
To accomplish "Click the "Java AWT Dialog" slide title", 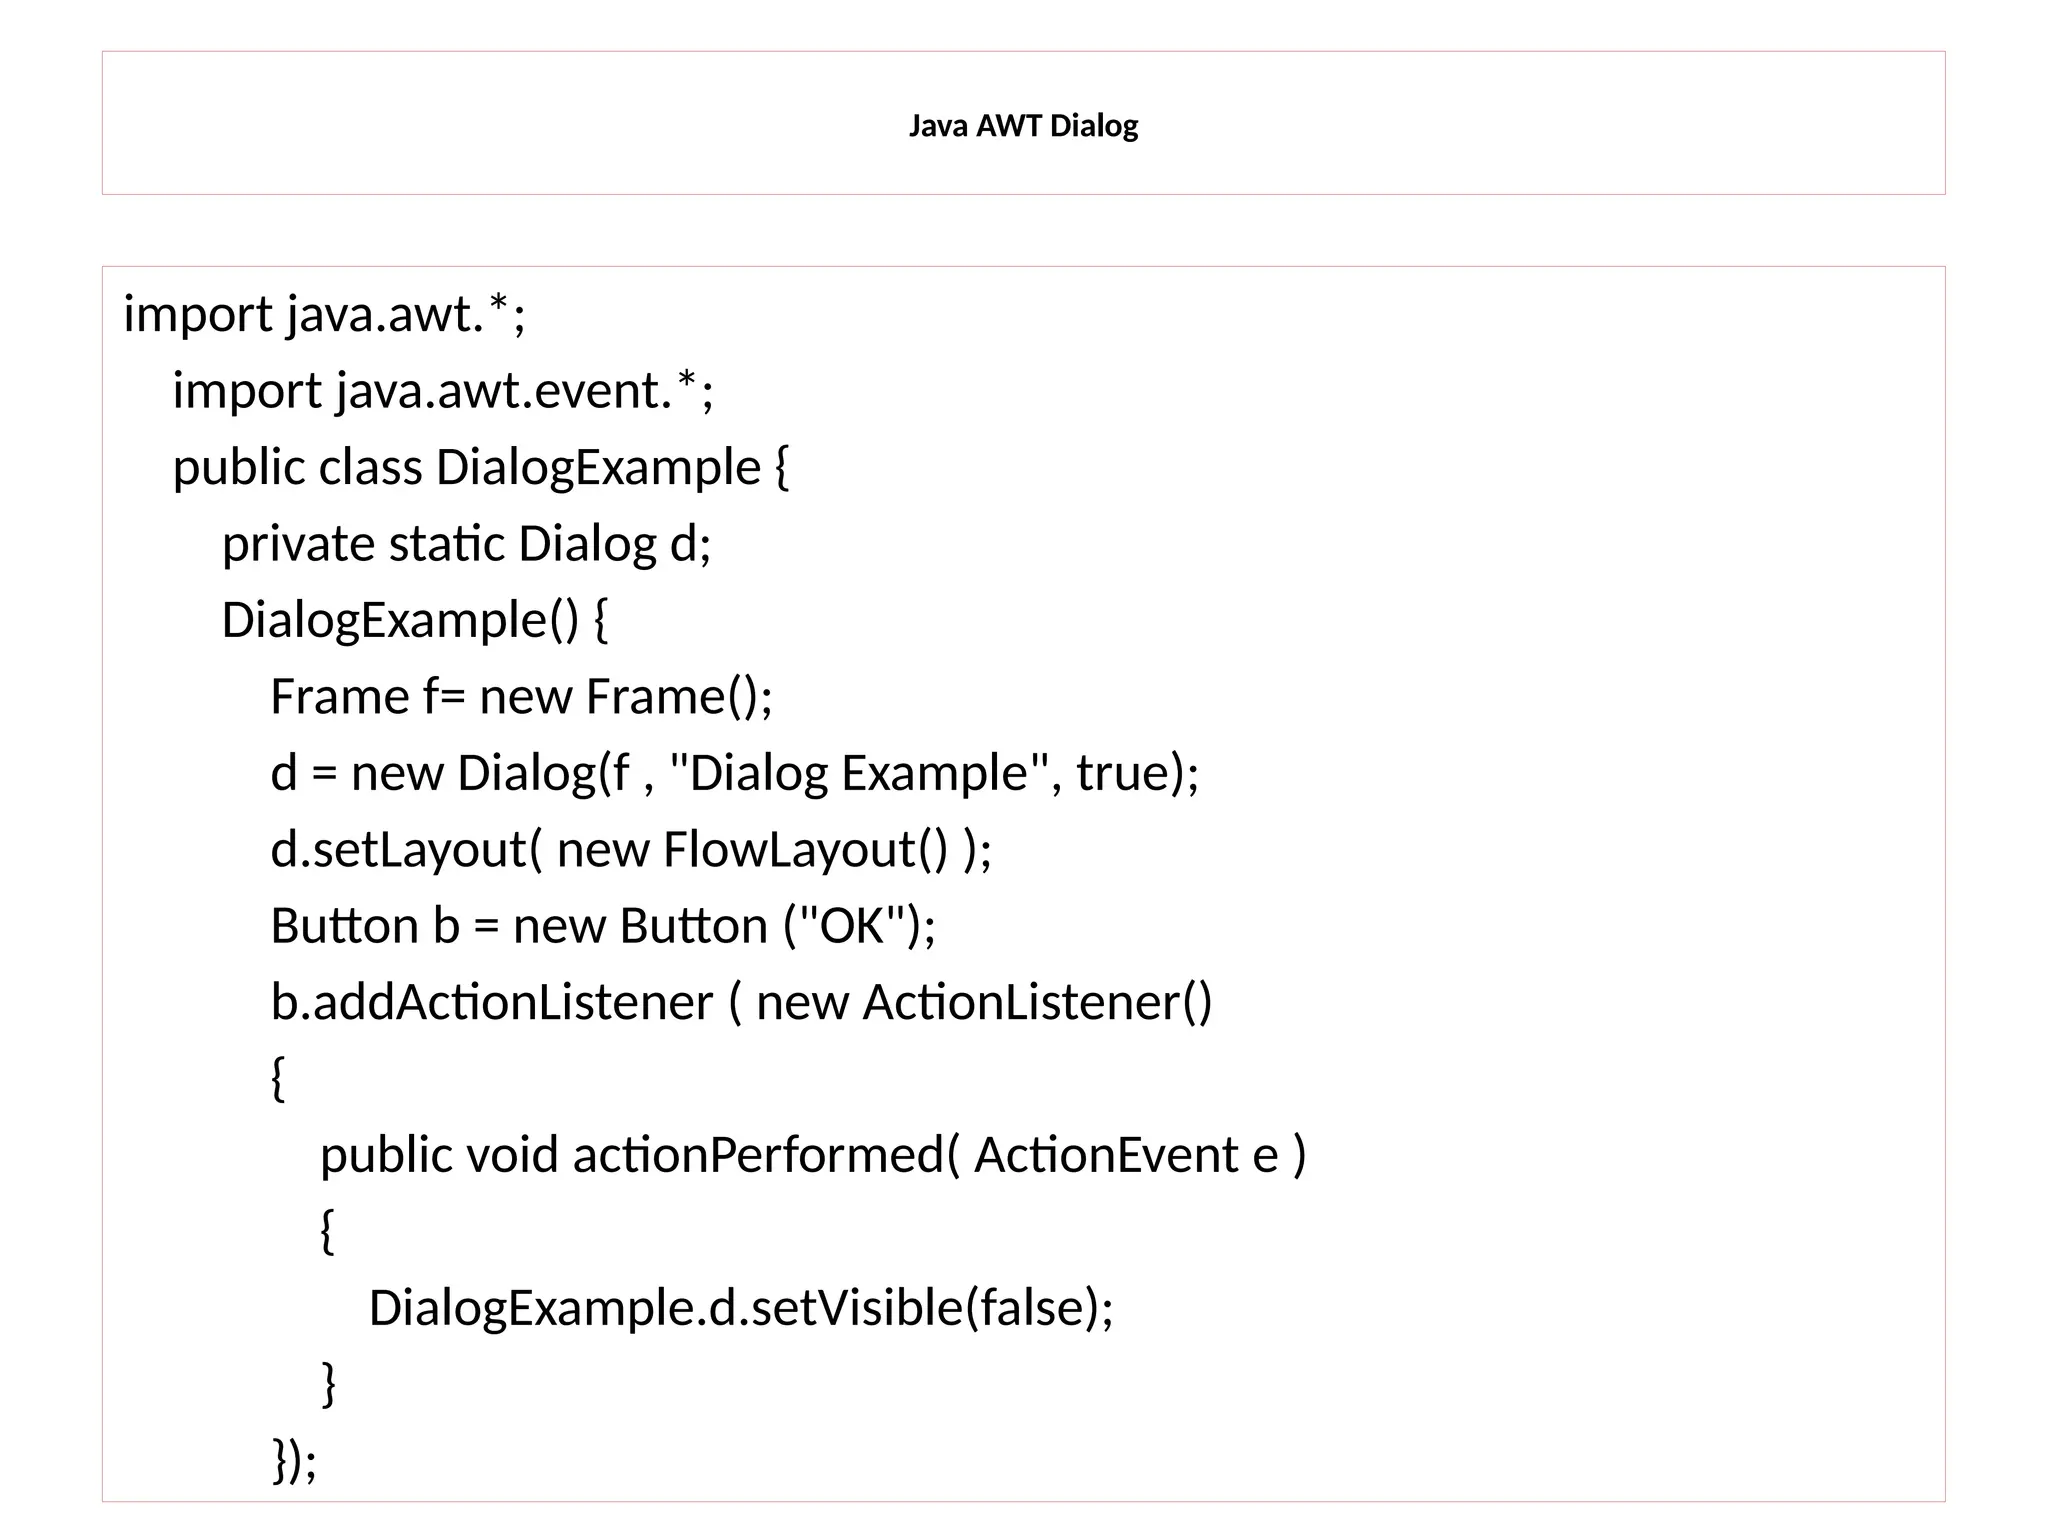I will (1023, 126).
